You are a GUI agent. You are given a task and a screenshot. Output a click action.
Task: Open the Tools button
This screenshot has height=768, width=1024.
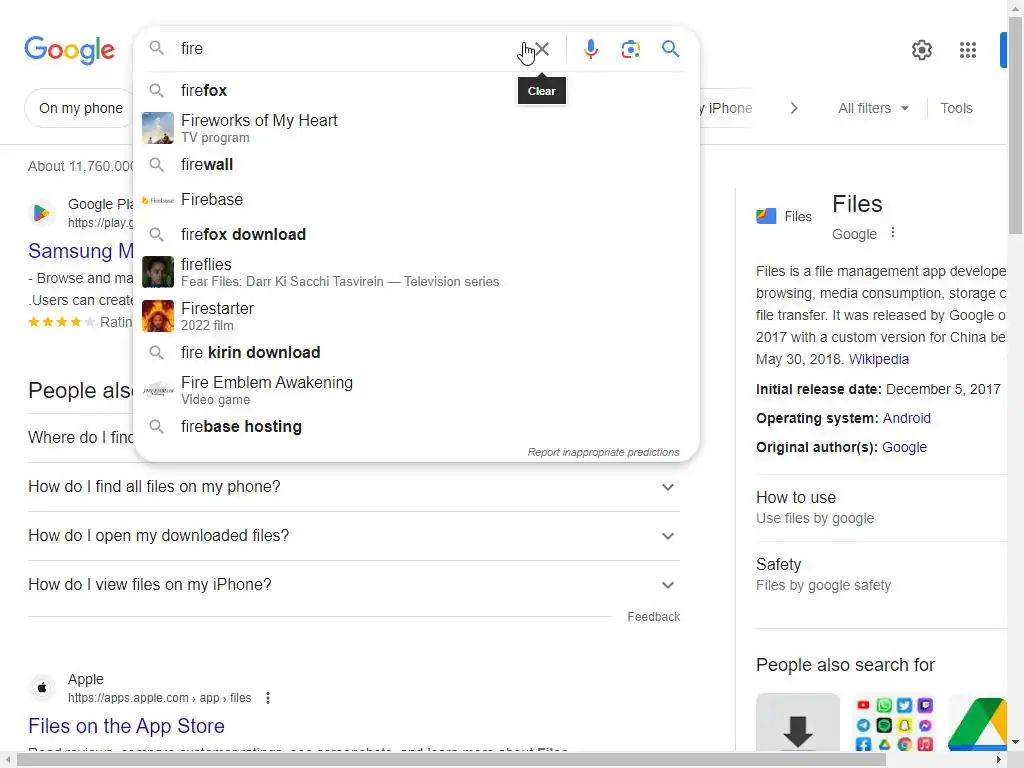tap(956, 108)
